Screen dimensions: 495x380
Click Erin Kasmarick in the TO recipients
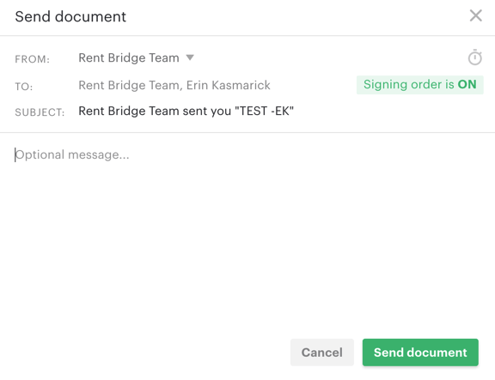(x=228, y=85)
